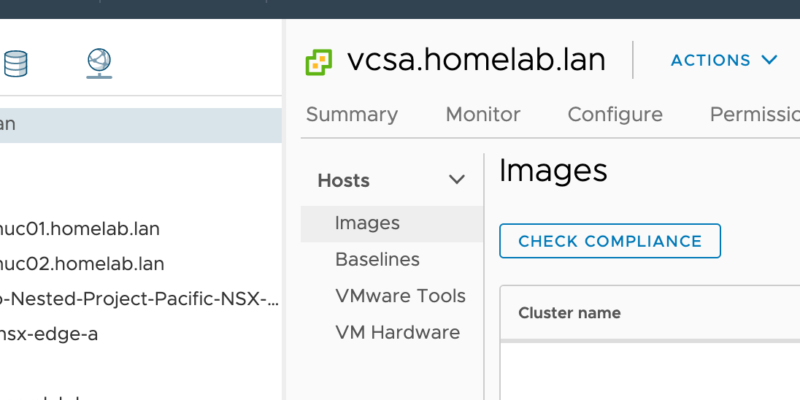Open the Storage inventory view icon
This screenshot has height=400, width=800.
pos(15,63)
